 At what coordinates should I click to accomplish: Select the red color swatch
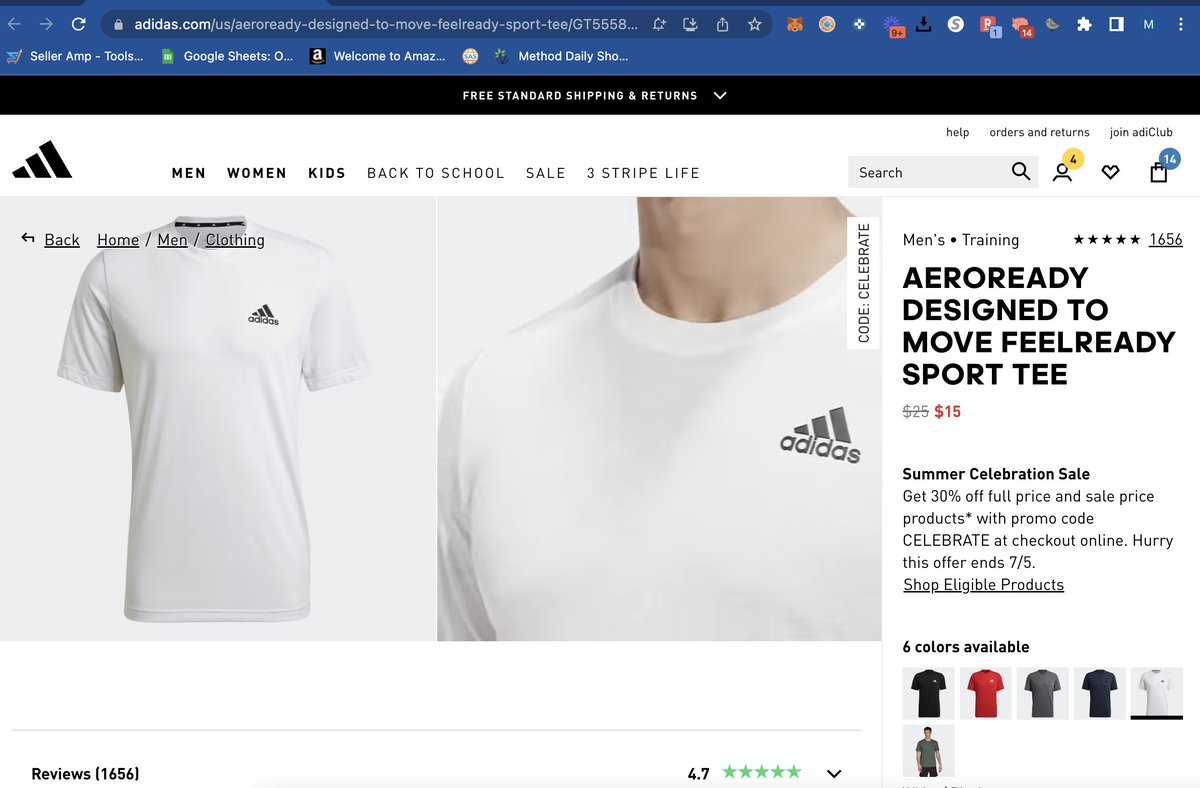[x=986, y=693]
